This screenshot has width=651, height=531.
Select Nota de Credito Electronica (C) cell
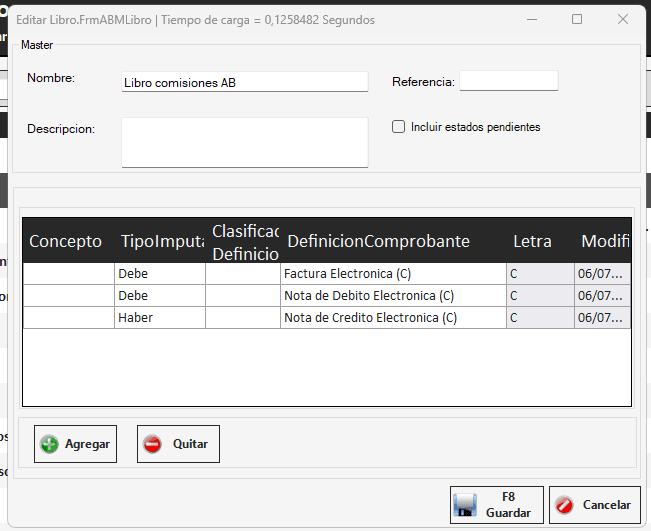(392, 318)
